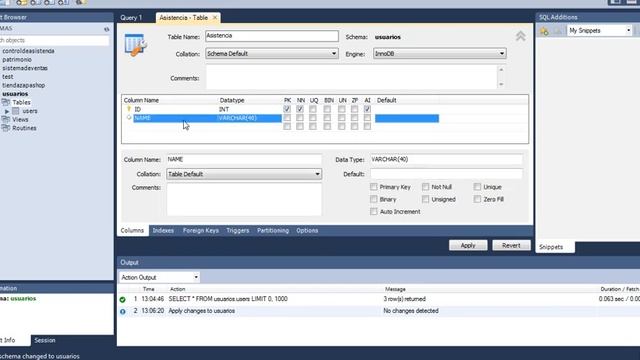Click the table Comments text area

click(351, 77)
